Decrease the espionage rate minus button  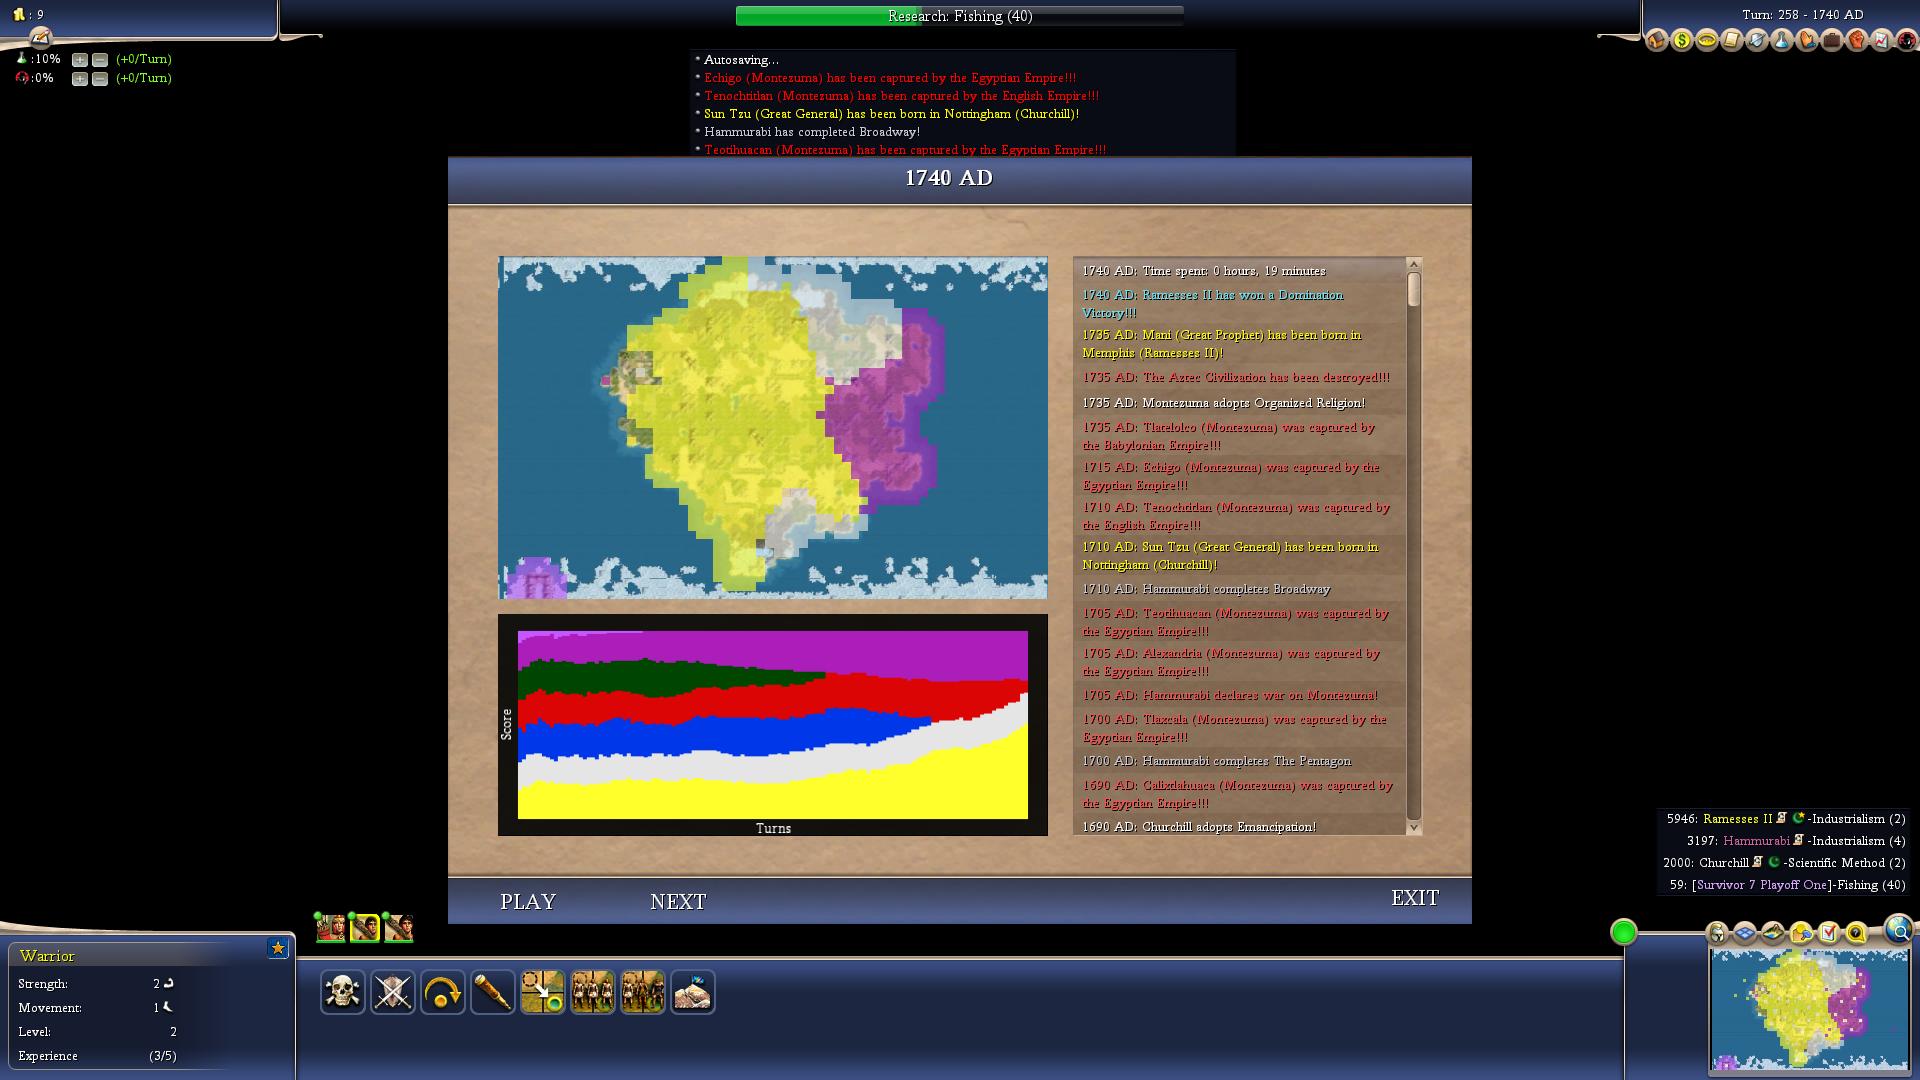point(100,79)
